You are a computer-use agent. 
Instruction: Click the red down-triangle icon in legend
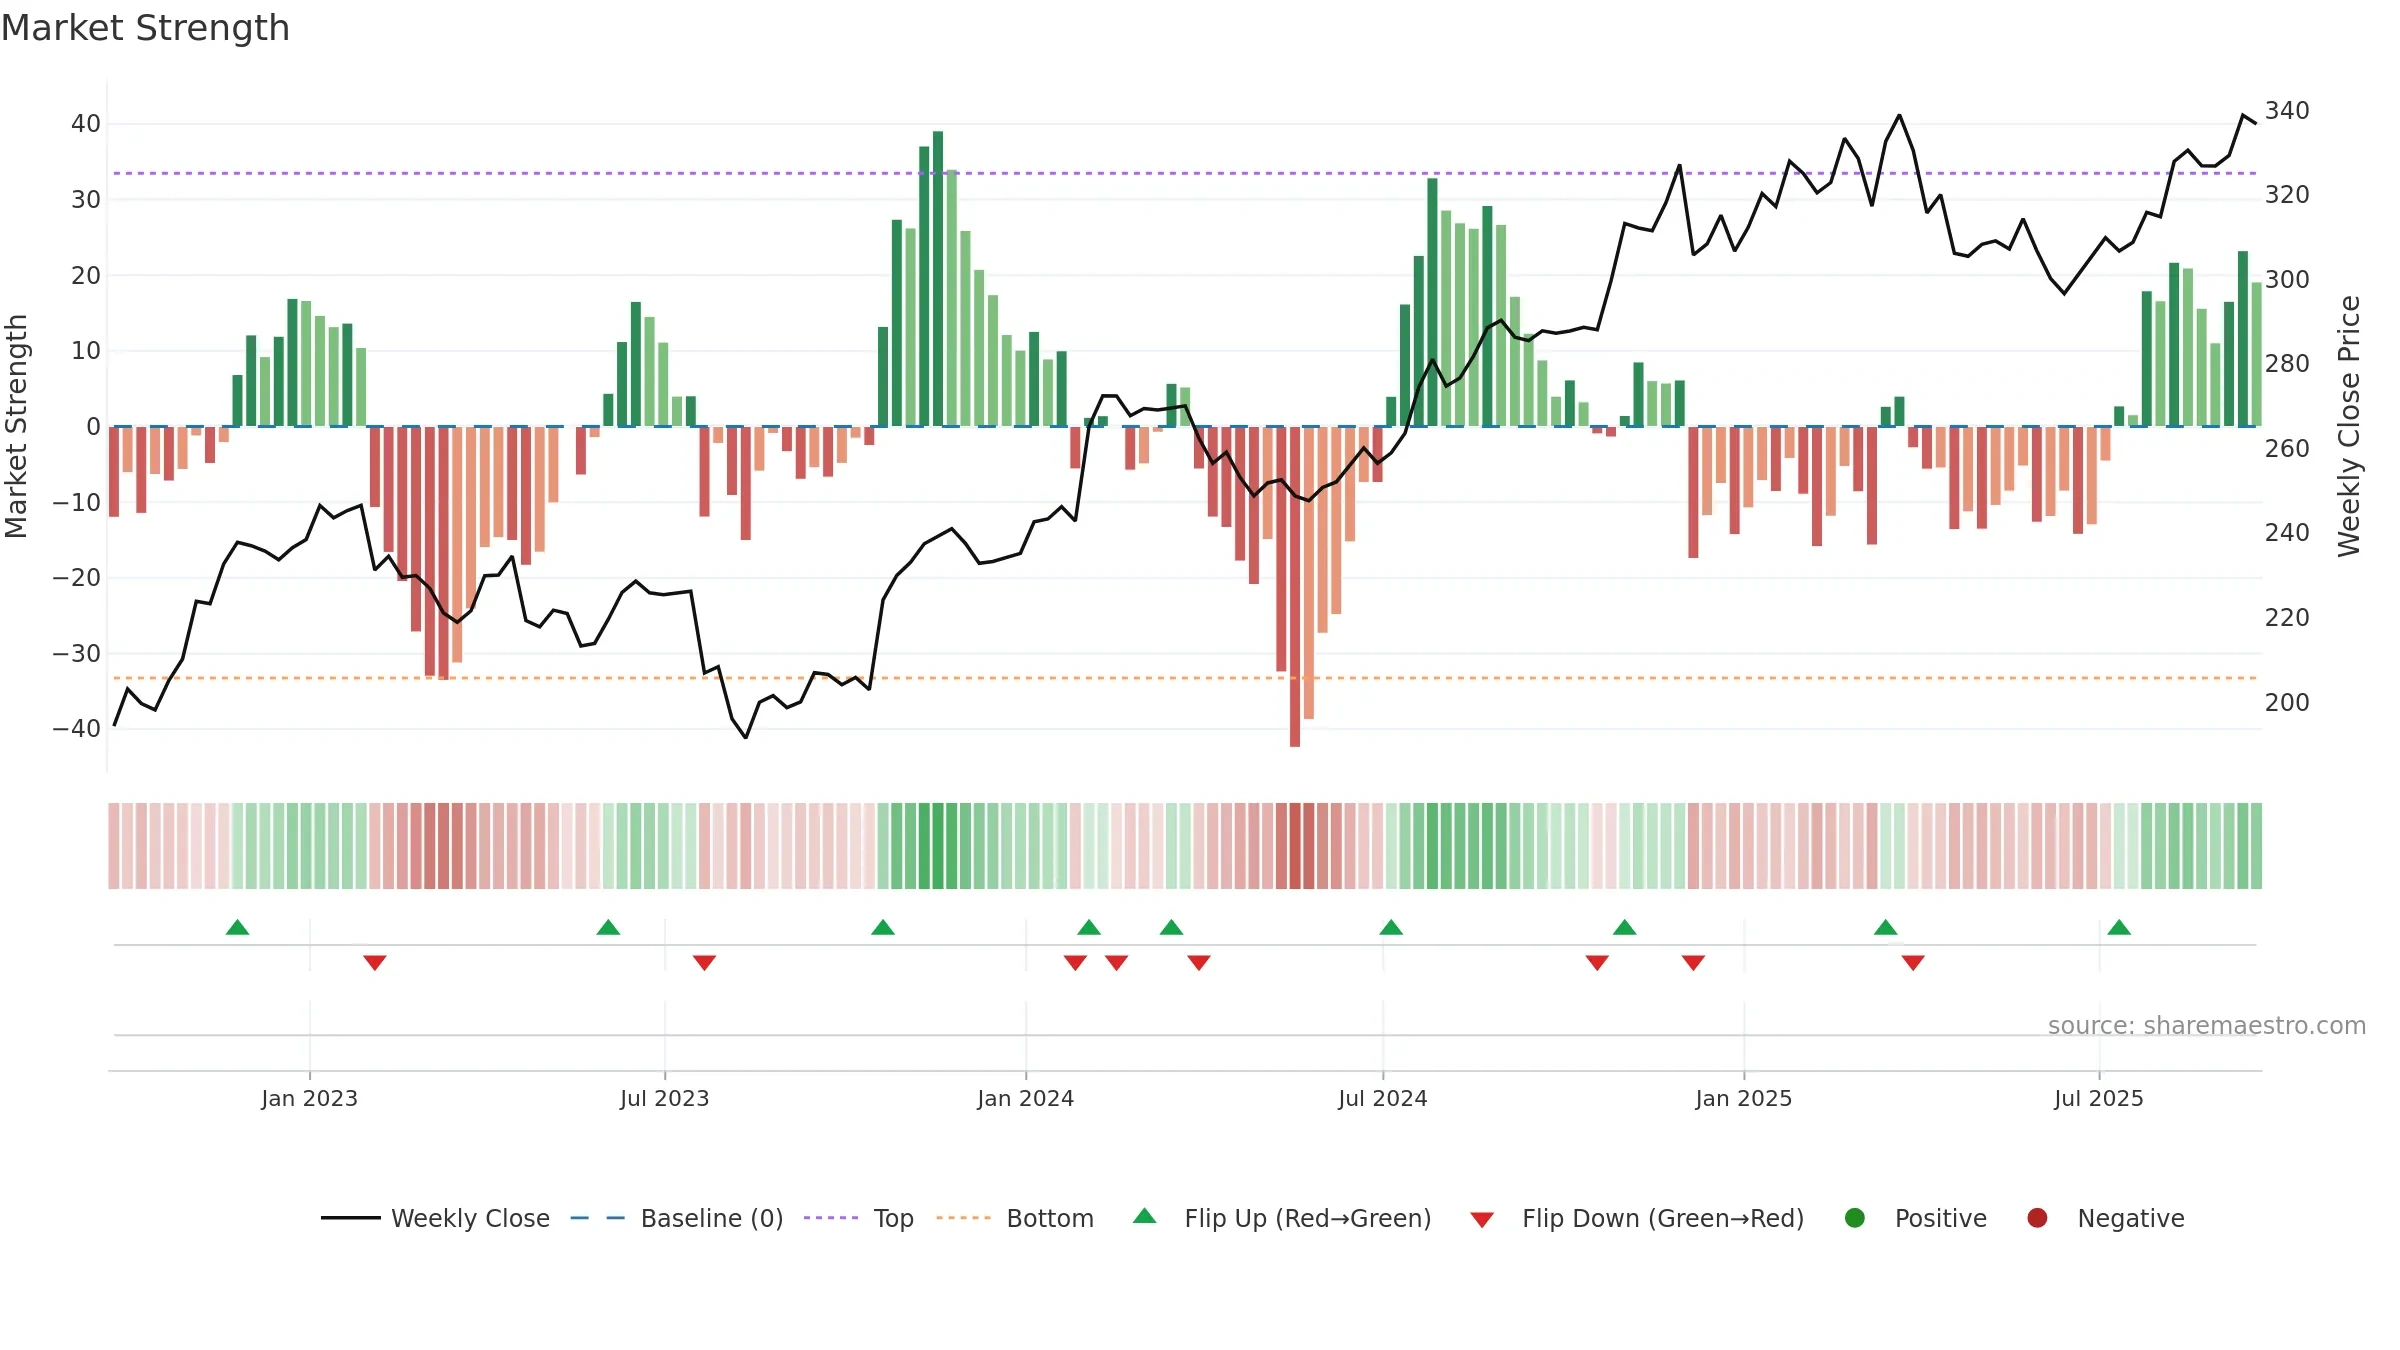[x=1483, y=1220]
